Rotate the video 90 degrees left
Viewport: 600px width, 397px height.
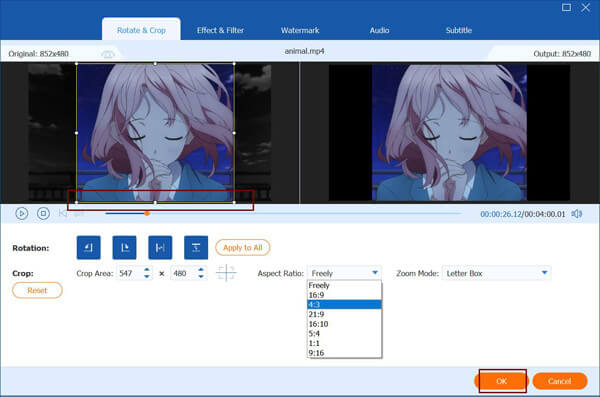(88, 248)
